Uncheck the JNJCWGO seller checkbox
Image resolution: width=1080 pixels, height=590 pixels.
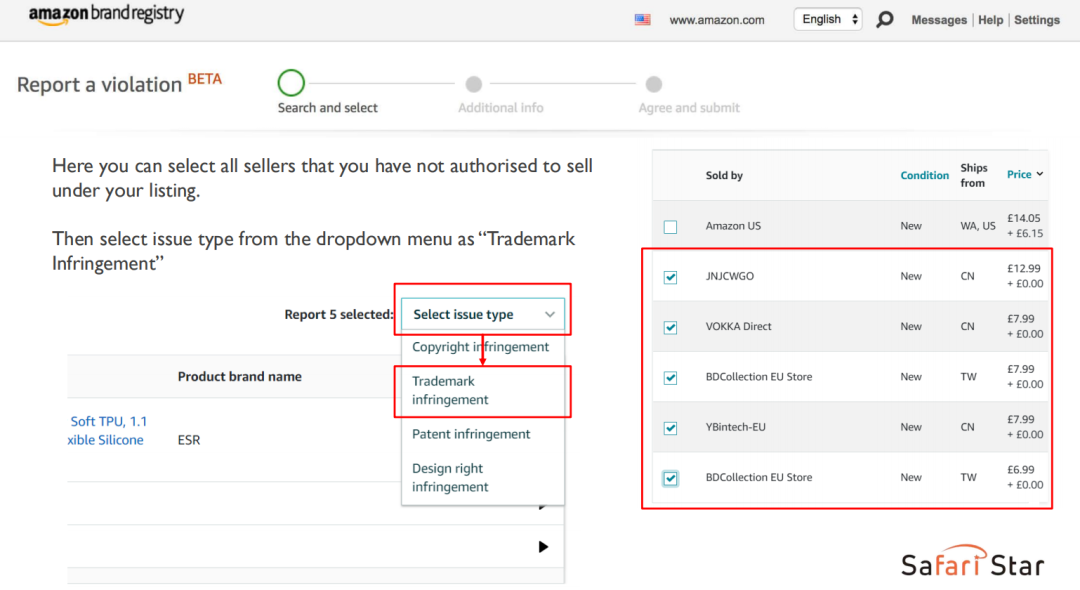(x=670, y=277)
